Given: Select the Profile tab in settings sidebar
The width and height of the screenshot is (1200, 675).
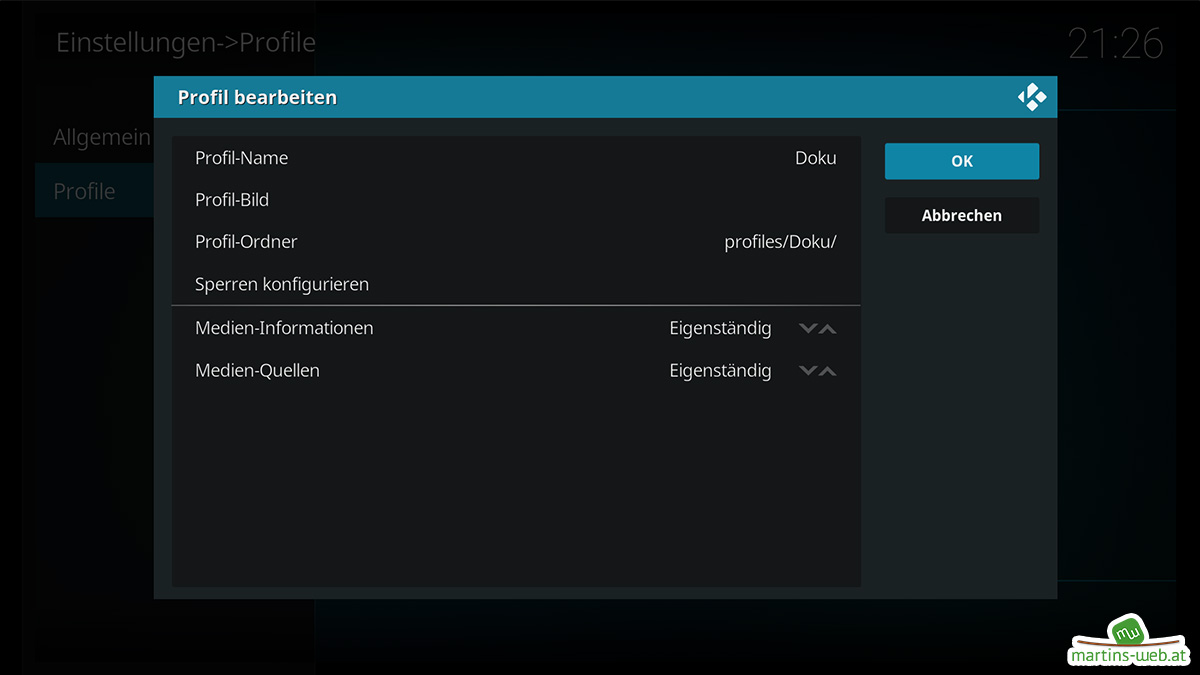Looking at the screenshot, I should point(94,191).
